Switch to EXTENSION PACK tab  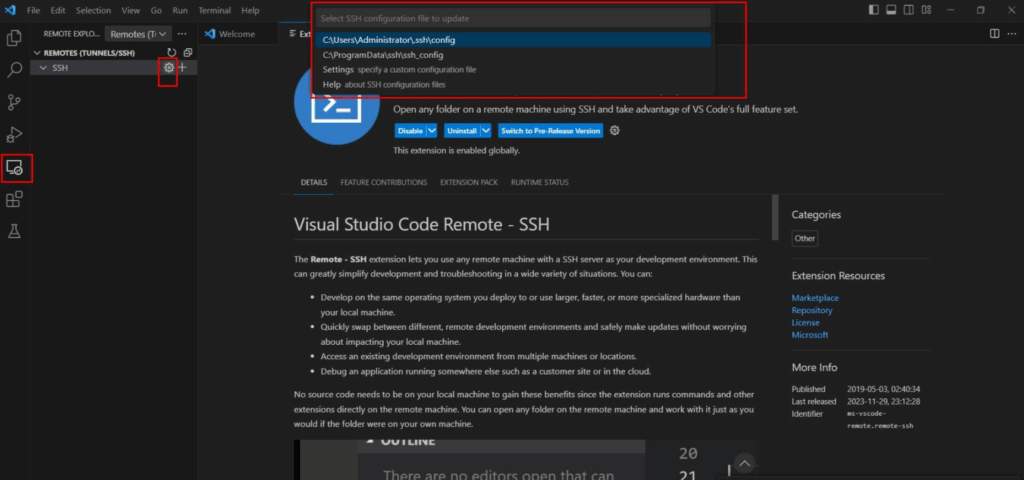469,182
